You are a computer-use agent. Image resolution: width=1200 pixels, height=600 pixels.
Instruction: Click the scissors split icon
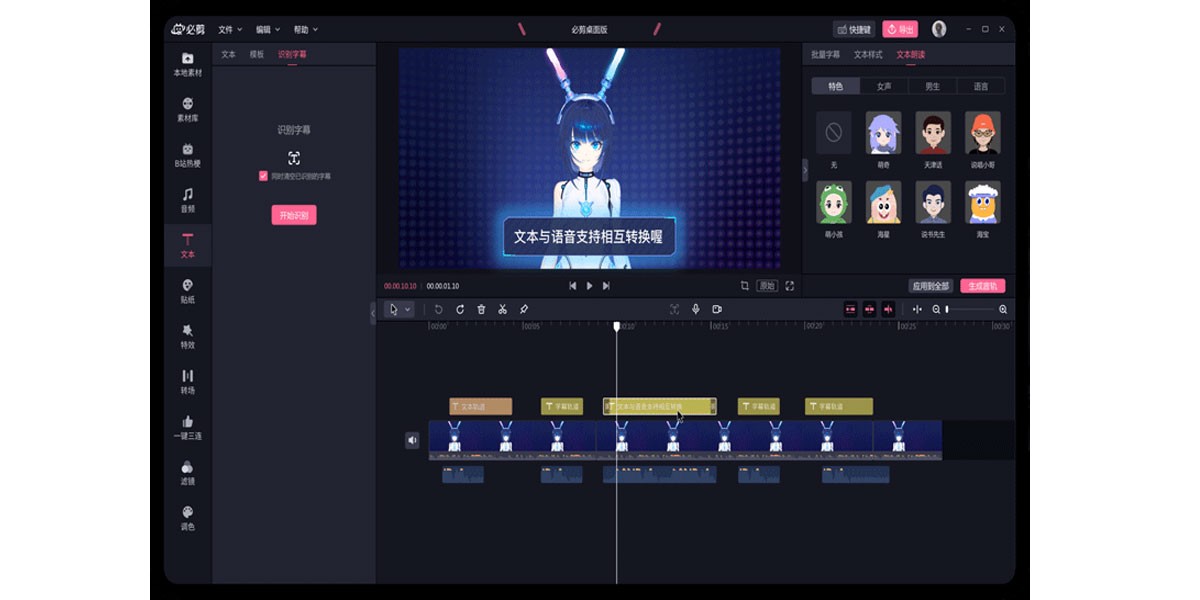[502, 310]
